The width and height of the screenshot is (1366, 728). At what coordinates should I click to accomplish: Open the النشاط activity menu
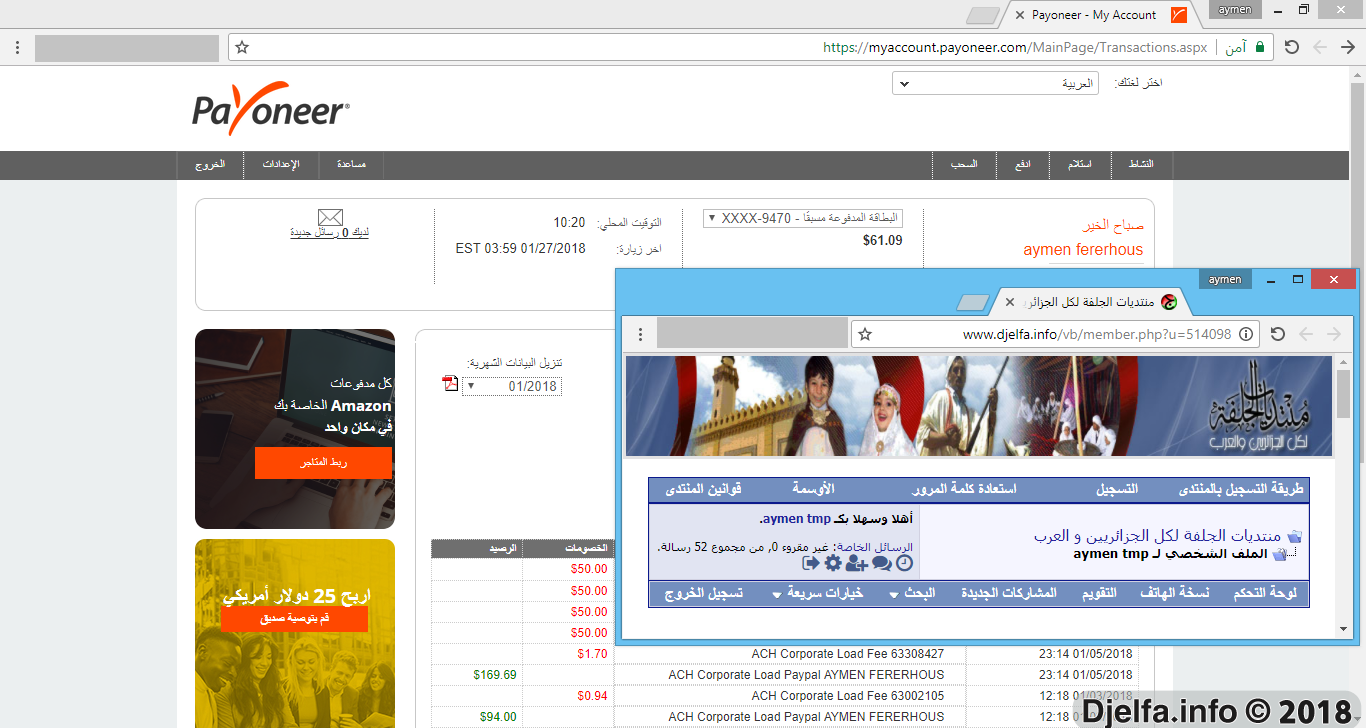pyautogui.click(x=1141, y=164)
